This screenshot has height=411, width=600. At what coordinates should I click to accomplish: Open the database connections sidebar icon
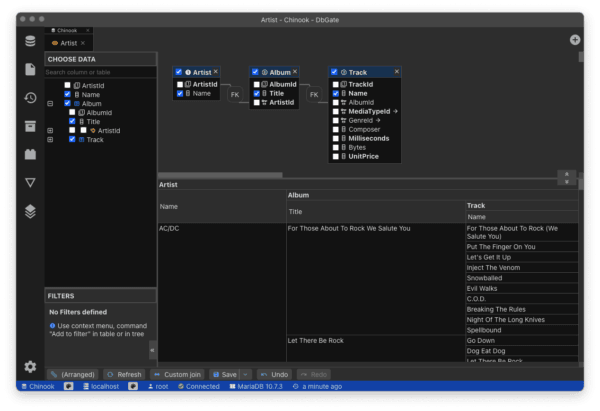point(30,41)
